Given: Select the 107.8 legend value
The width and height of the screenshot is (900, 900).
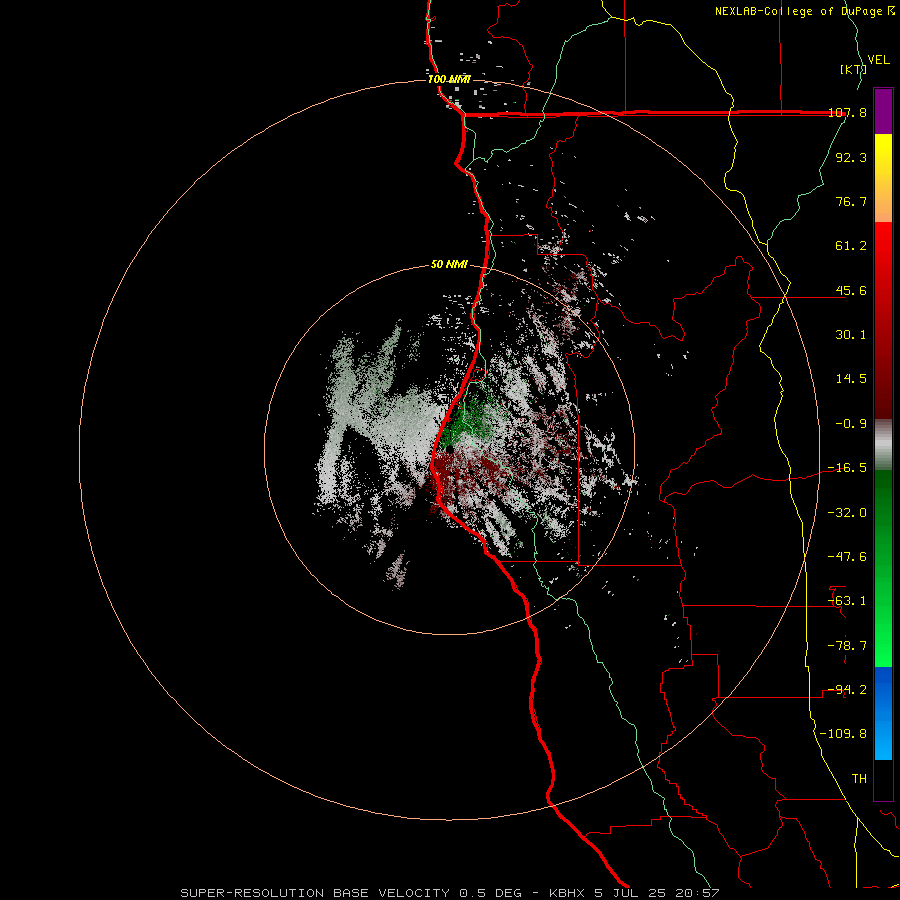Looking at the screenshot, I should [847, 112].
